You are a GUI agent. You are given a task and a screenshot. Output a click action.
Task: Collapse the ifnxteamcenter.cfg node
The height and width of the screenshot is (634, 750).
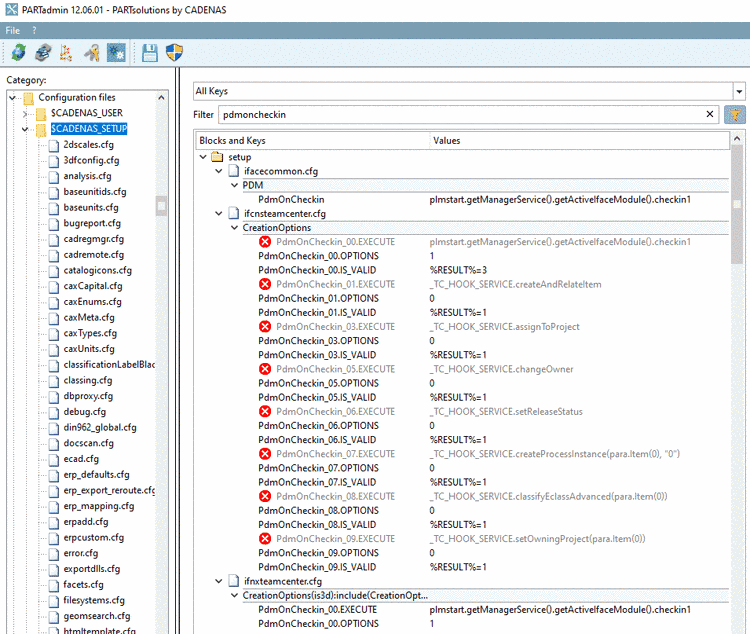click(x=219, y=581)
